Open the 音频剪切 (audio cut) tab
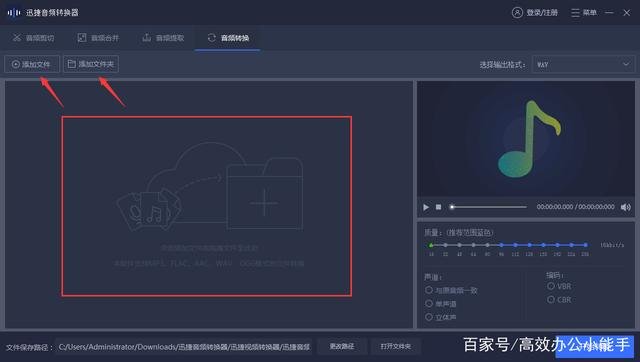Screen dimensions: 640x362 tap(33, 38)
